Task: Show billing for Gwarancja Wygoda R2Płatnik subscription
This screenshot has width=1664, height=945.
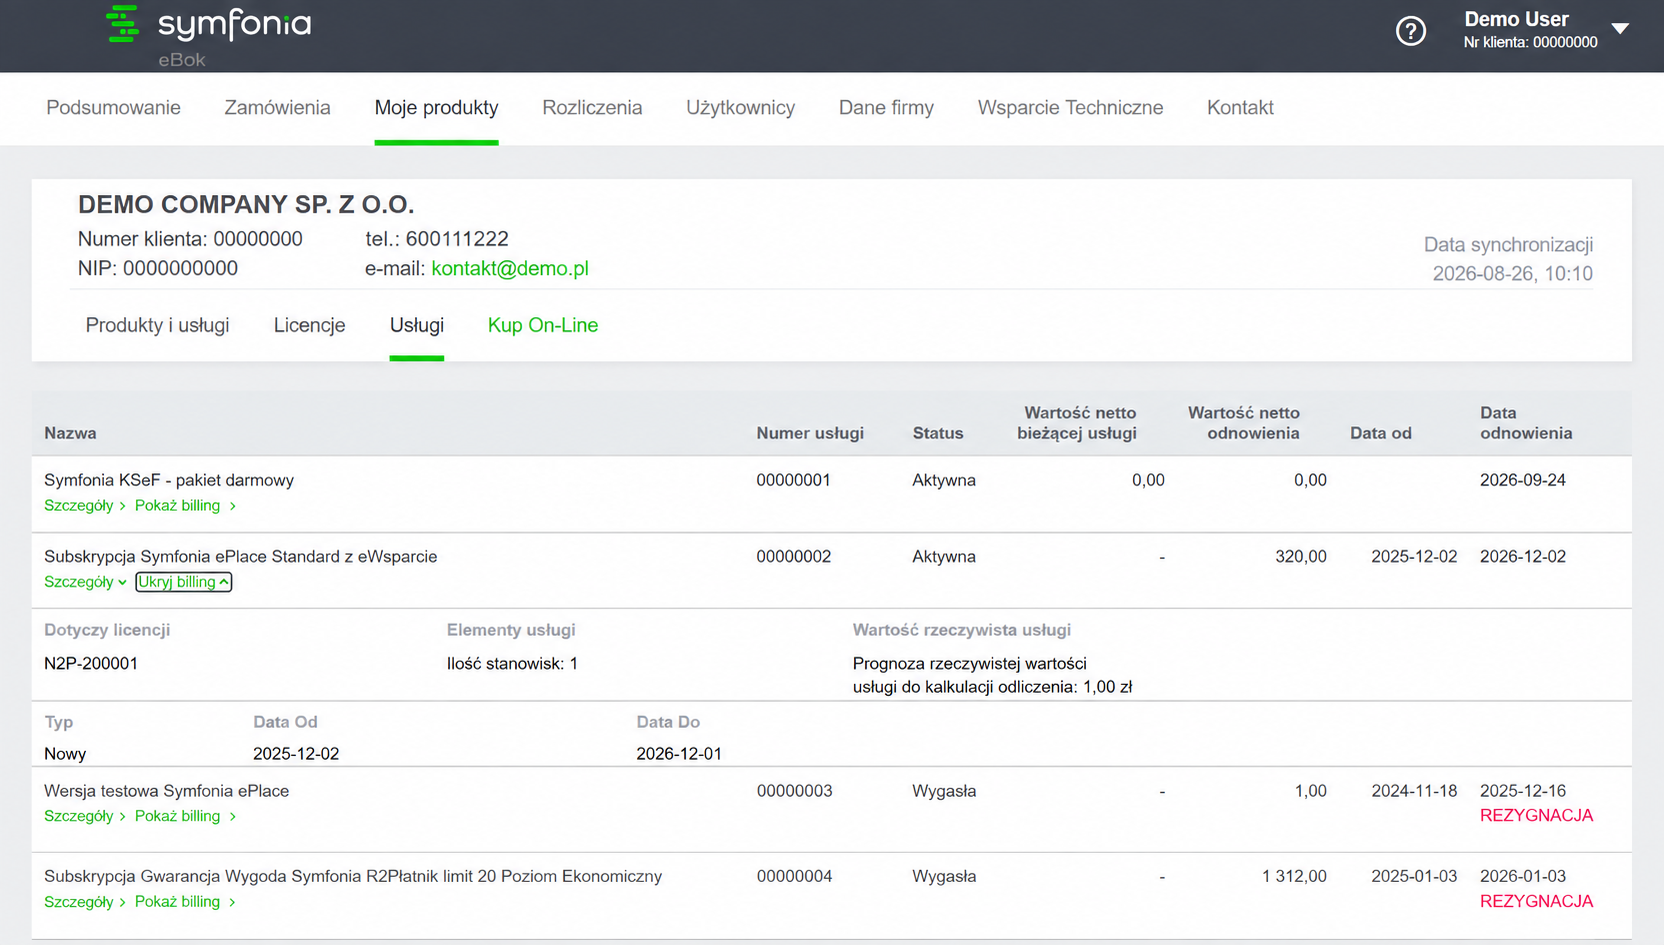Action: 185,902
